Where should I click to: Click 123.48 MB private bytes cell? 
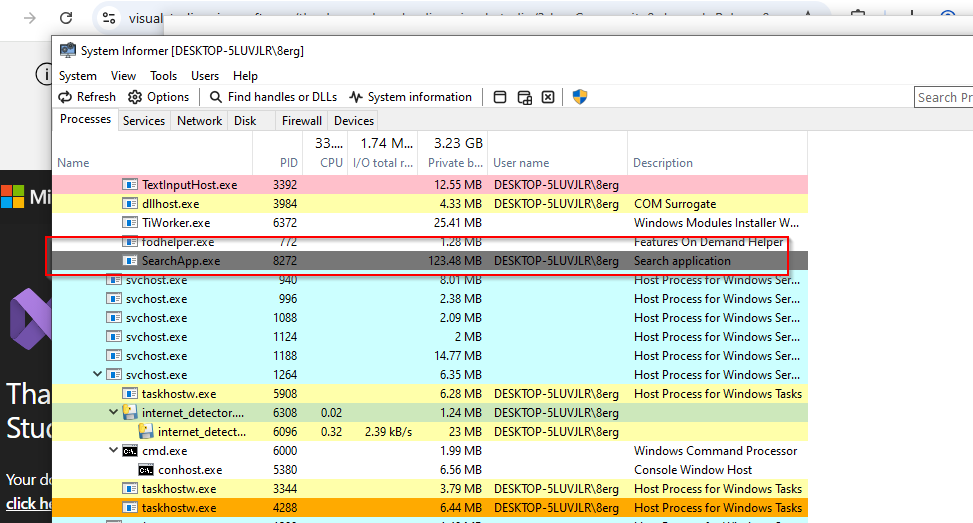455,261
